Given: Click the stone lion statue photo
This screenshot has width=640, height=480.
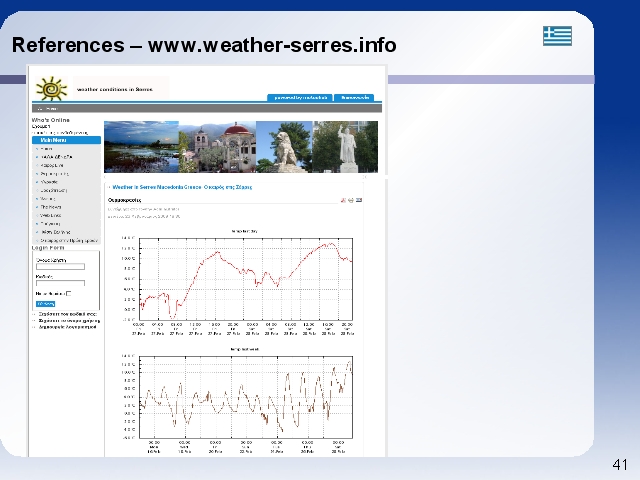Looking at the screenshot, I should [x=284, y=147].
